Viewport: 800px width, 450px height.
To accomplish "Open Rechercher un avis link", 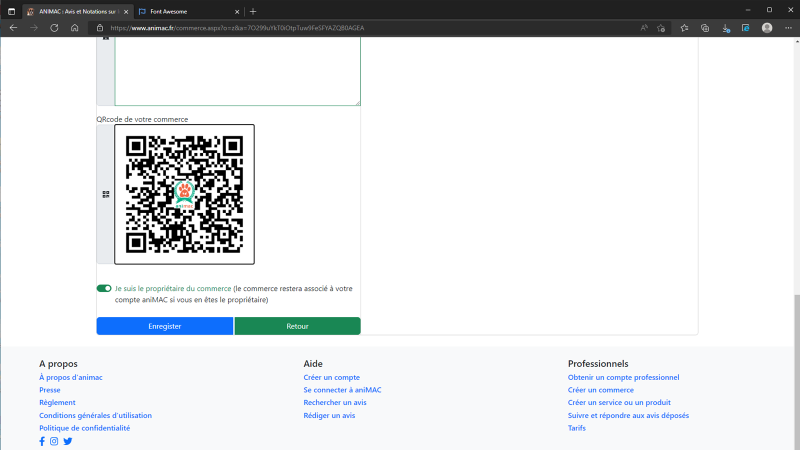I will 335,403.
